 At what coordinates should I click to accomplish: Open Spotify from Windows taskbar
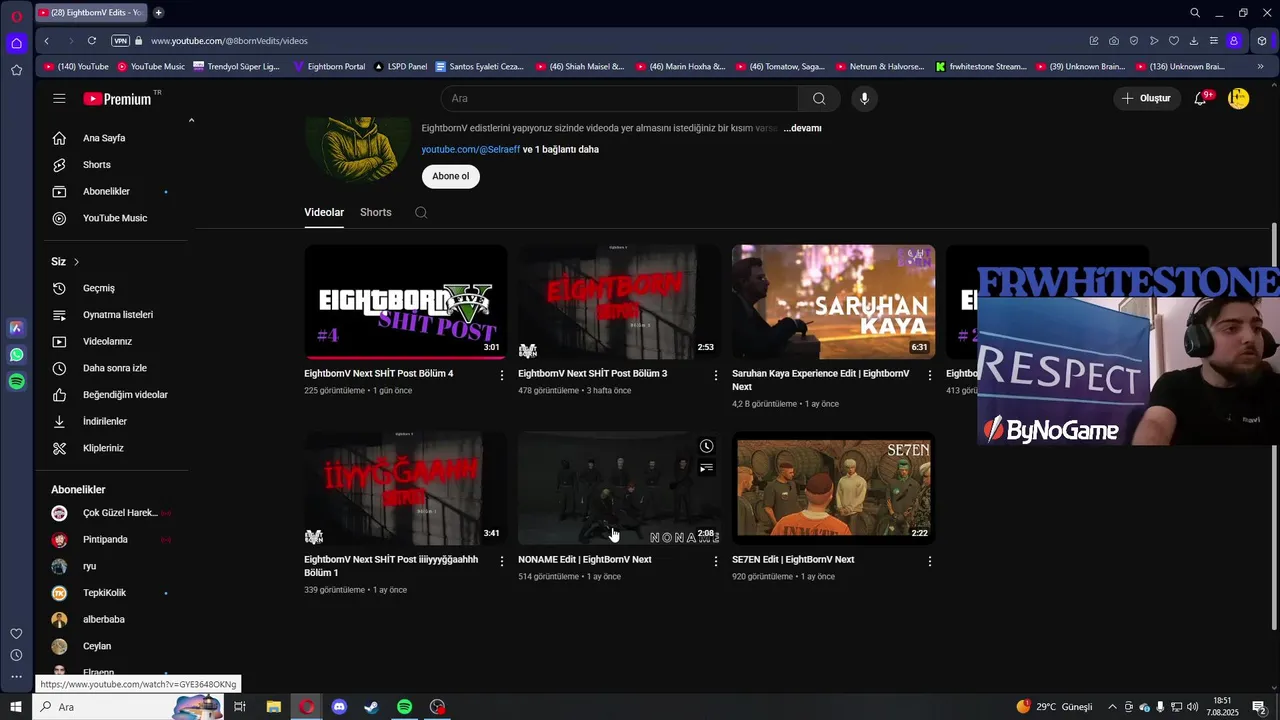[404, 707]
